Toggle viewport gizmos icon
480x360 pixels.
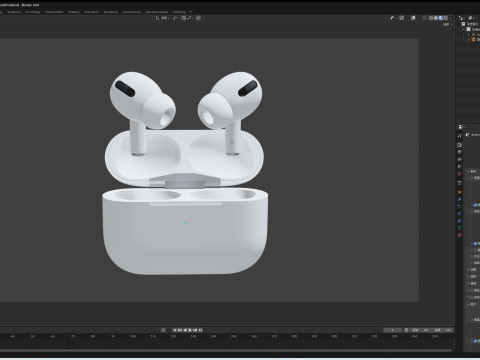(x=402, y=18)
